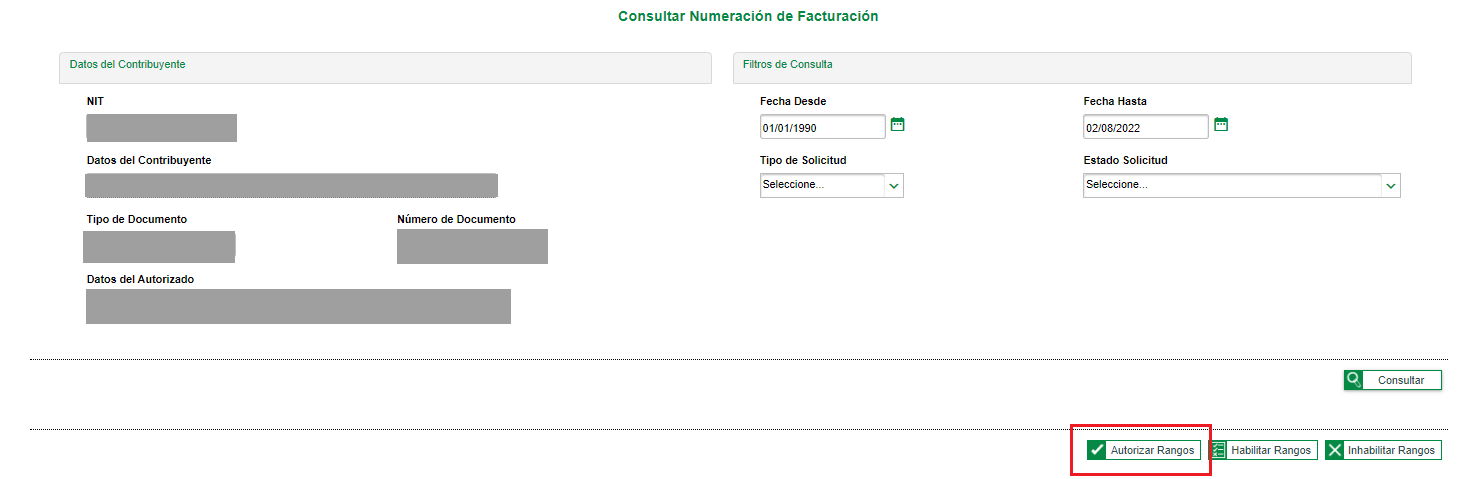Select the Datos del Contribuyente panel header
Image resolution: width=1475 pixels, height=479 pixels.
point(384,66)
